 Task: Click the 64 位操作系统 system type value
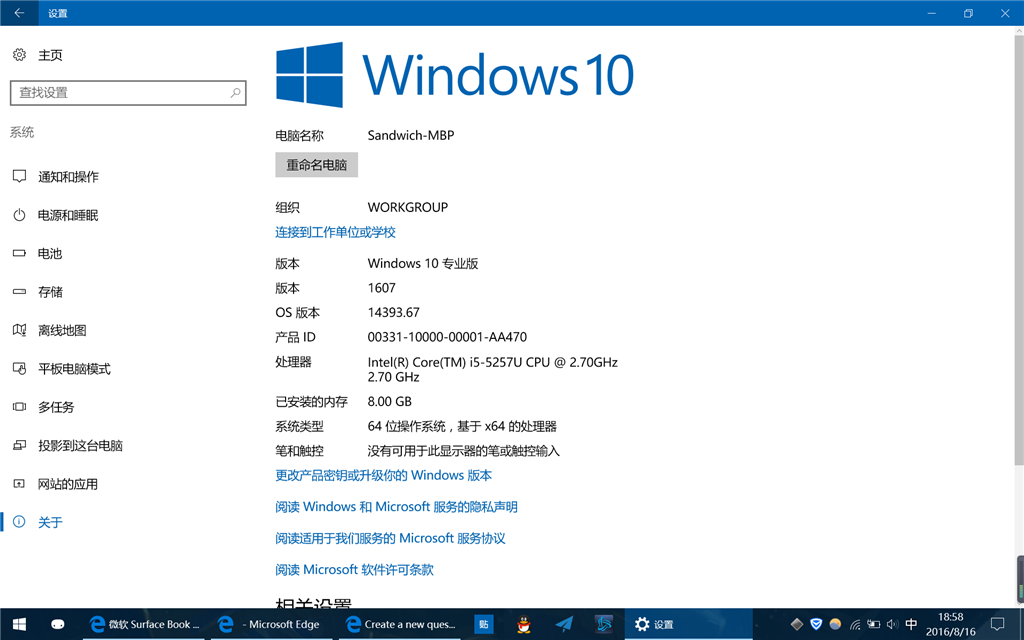[x=462, y=426]
